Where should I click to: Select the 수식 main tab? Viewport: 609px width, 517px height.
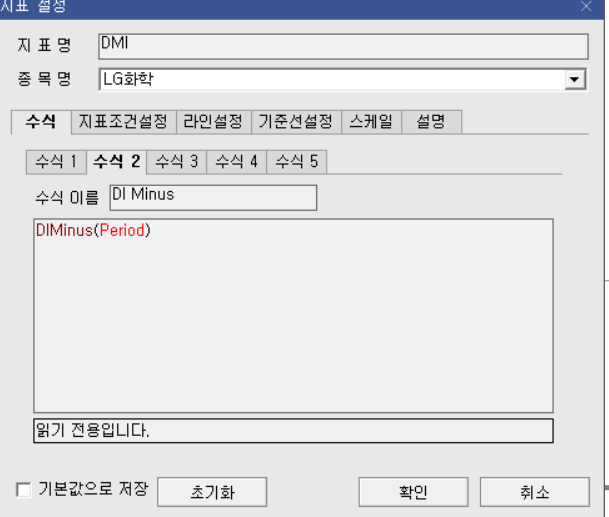coord(41,122)
